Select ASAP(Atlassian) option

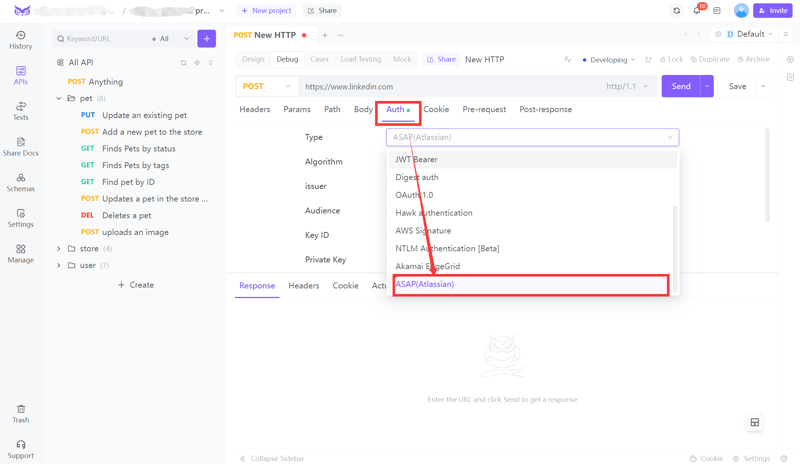[x=531, y=284]
